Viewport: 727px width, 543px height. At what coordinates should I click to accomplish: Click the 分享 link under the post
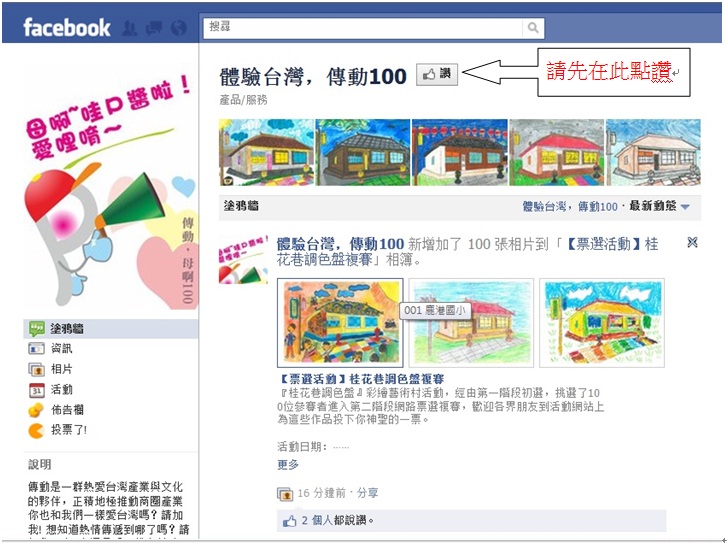(x=367, y=493)
